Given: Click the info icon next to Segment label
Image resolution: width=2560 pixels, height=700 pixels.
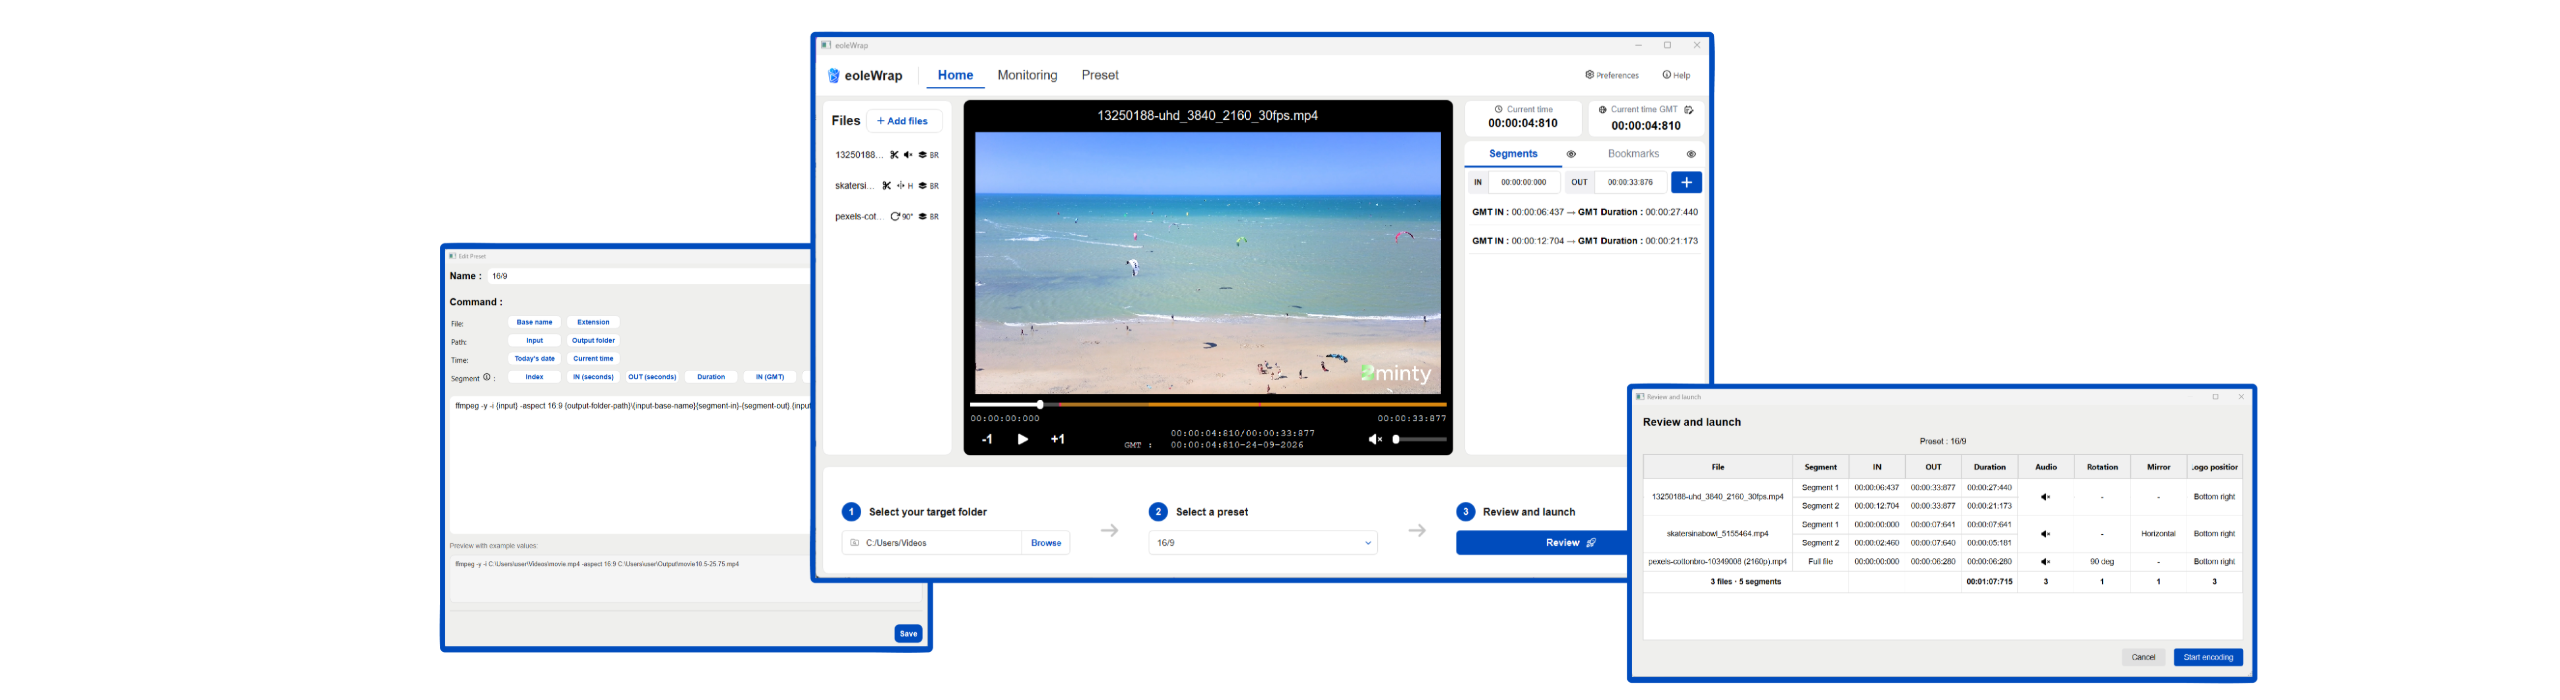Looking at the screenshot, I should pyautogui.click(x=487, y=378).
